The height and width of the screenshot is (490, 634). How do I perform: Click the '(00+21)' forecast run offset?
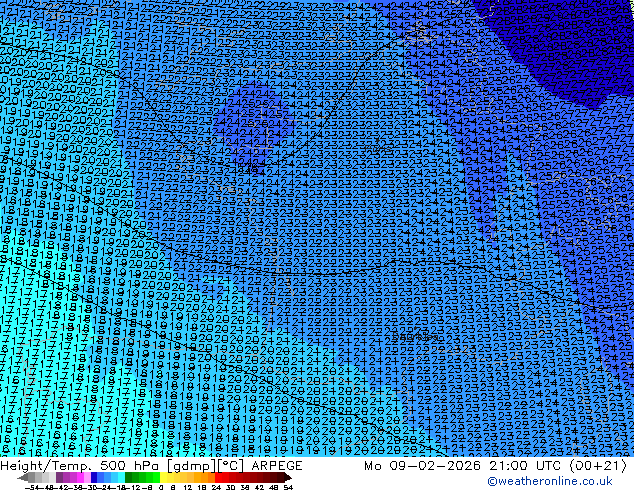(x=598, y=466)
